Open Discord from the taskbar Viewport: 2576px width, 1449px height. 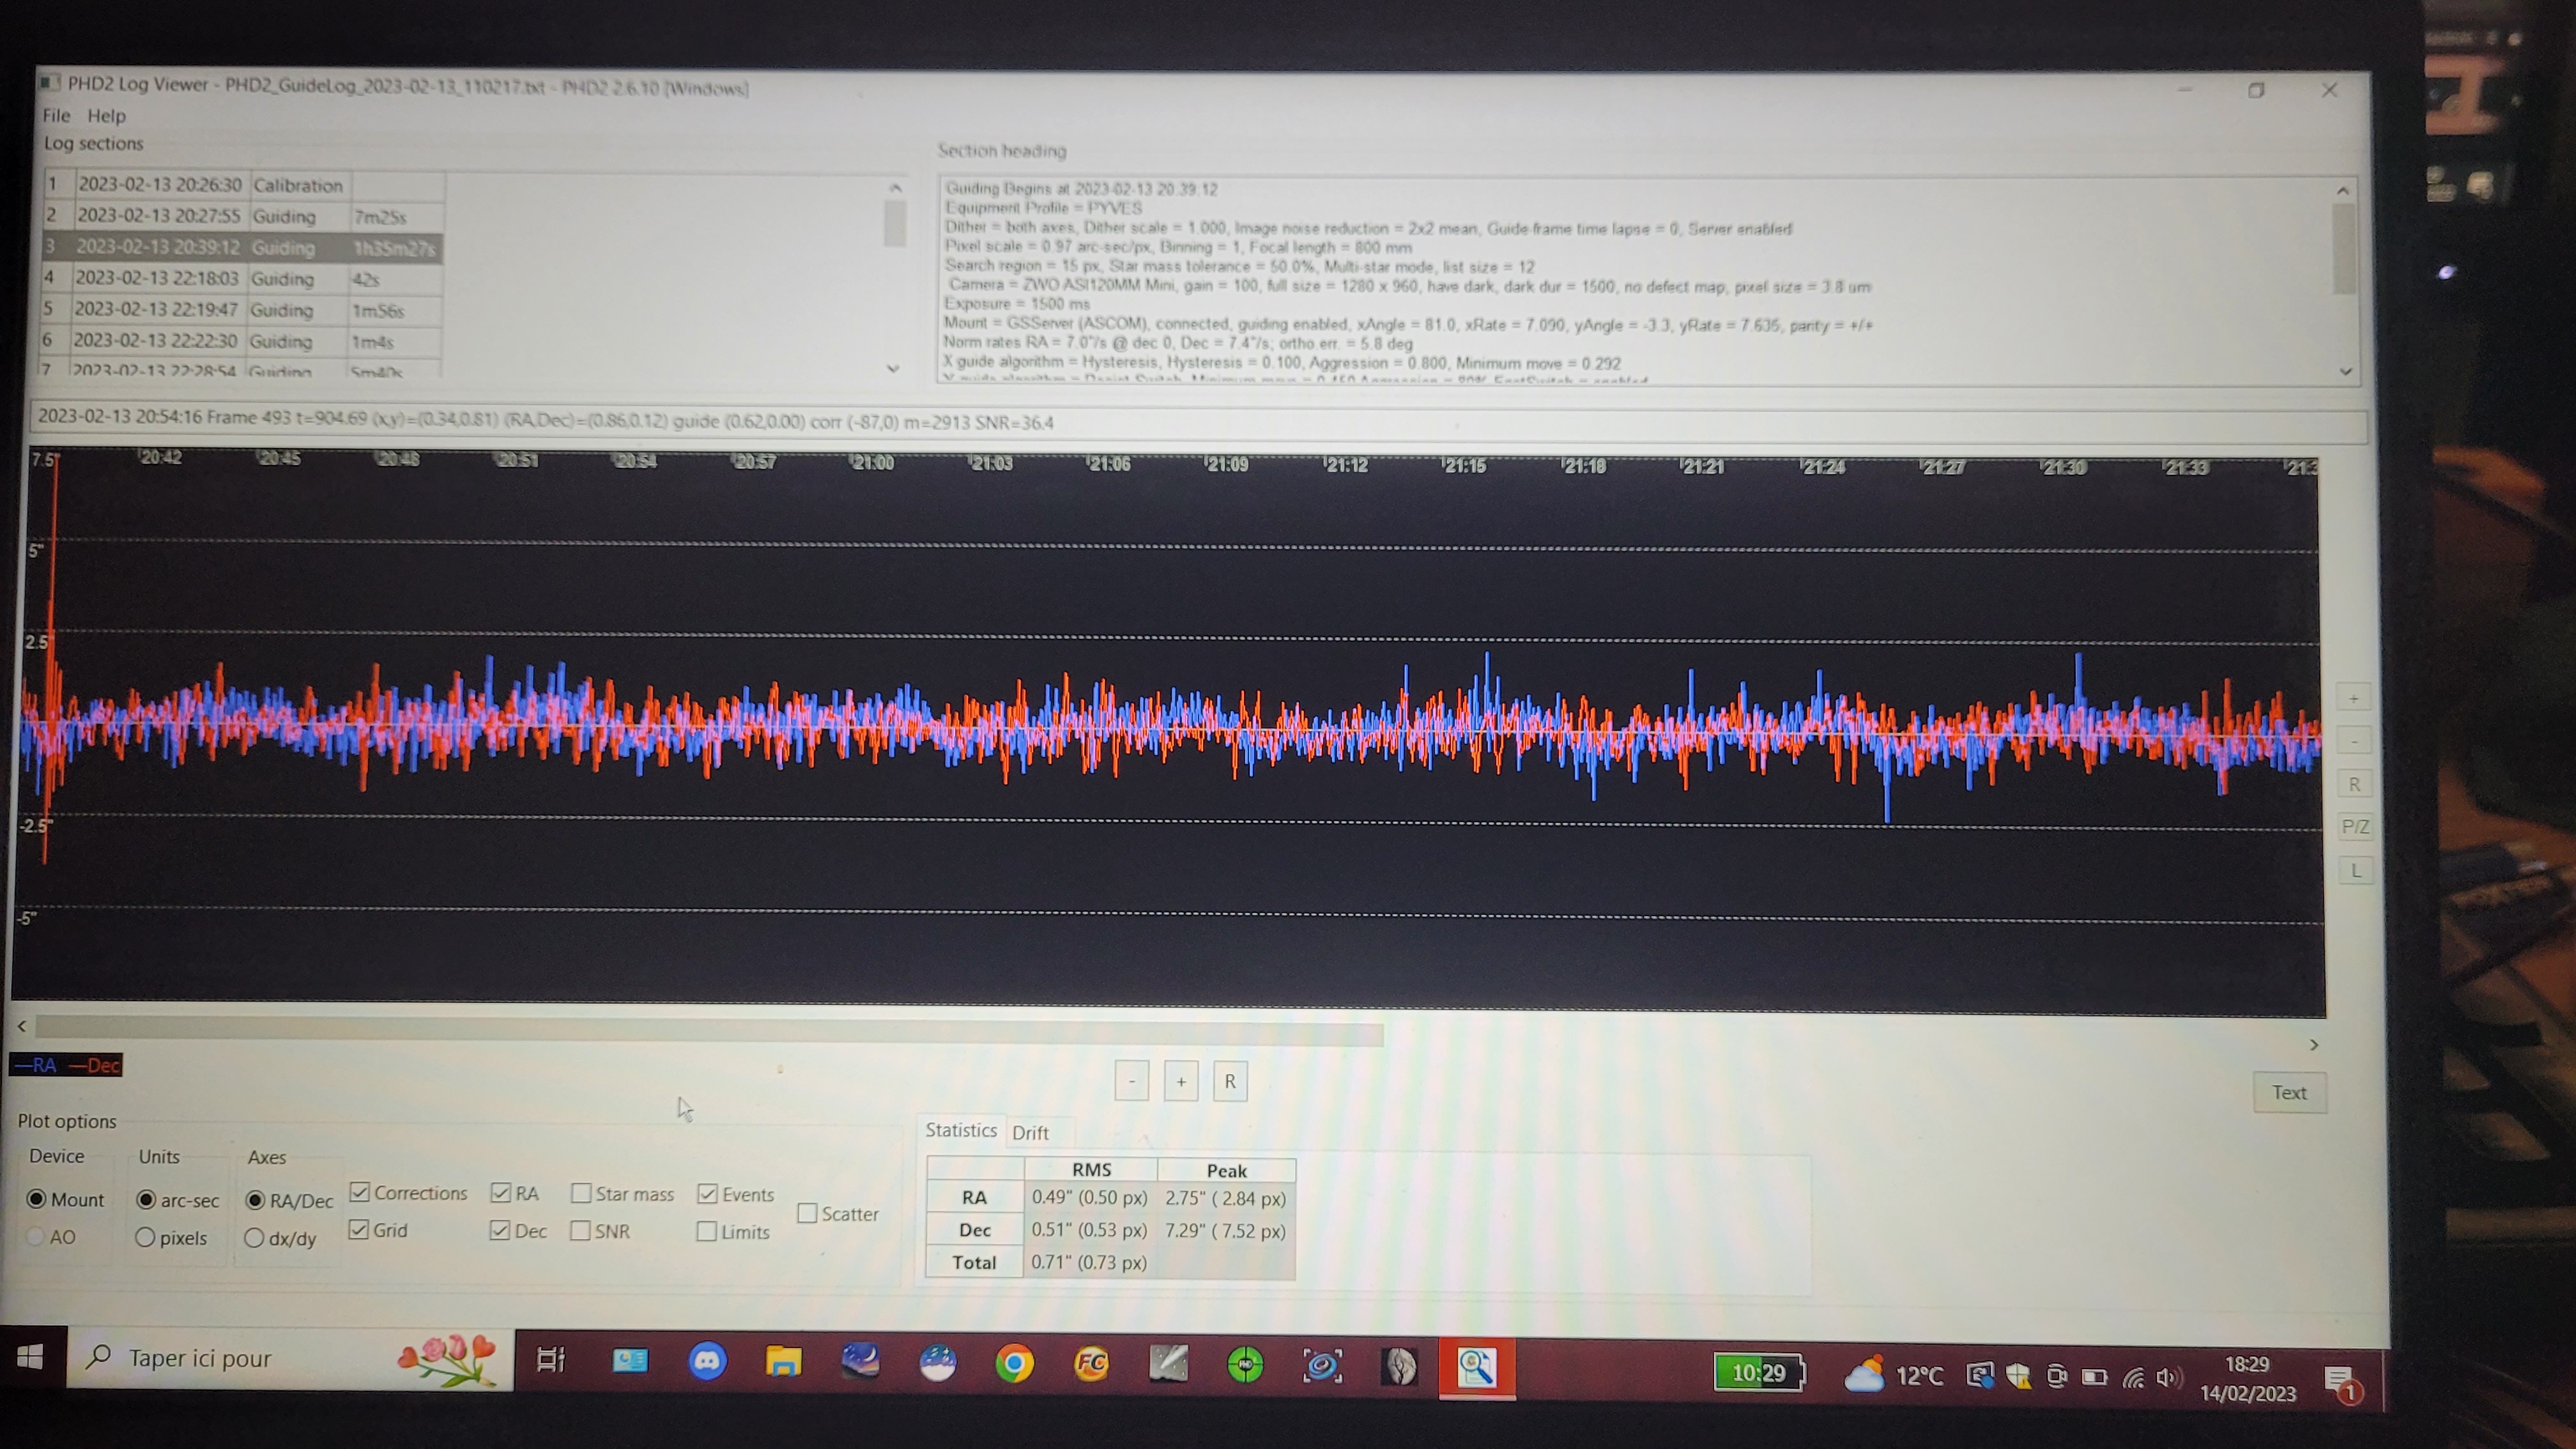[x=707, y=1363]
